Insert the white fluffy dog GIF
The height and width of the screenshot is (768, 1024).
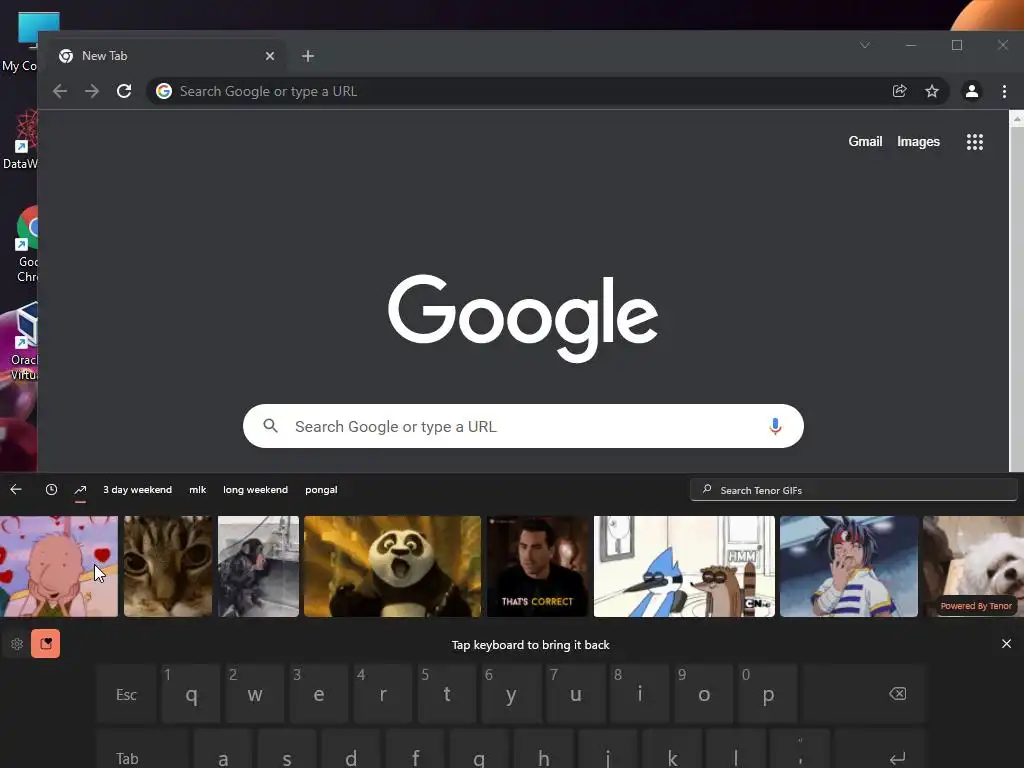973,566
